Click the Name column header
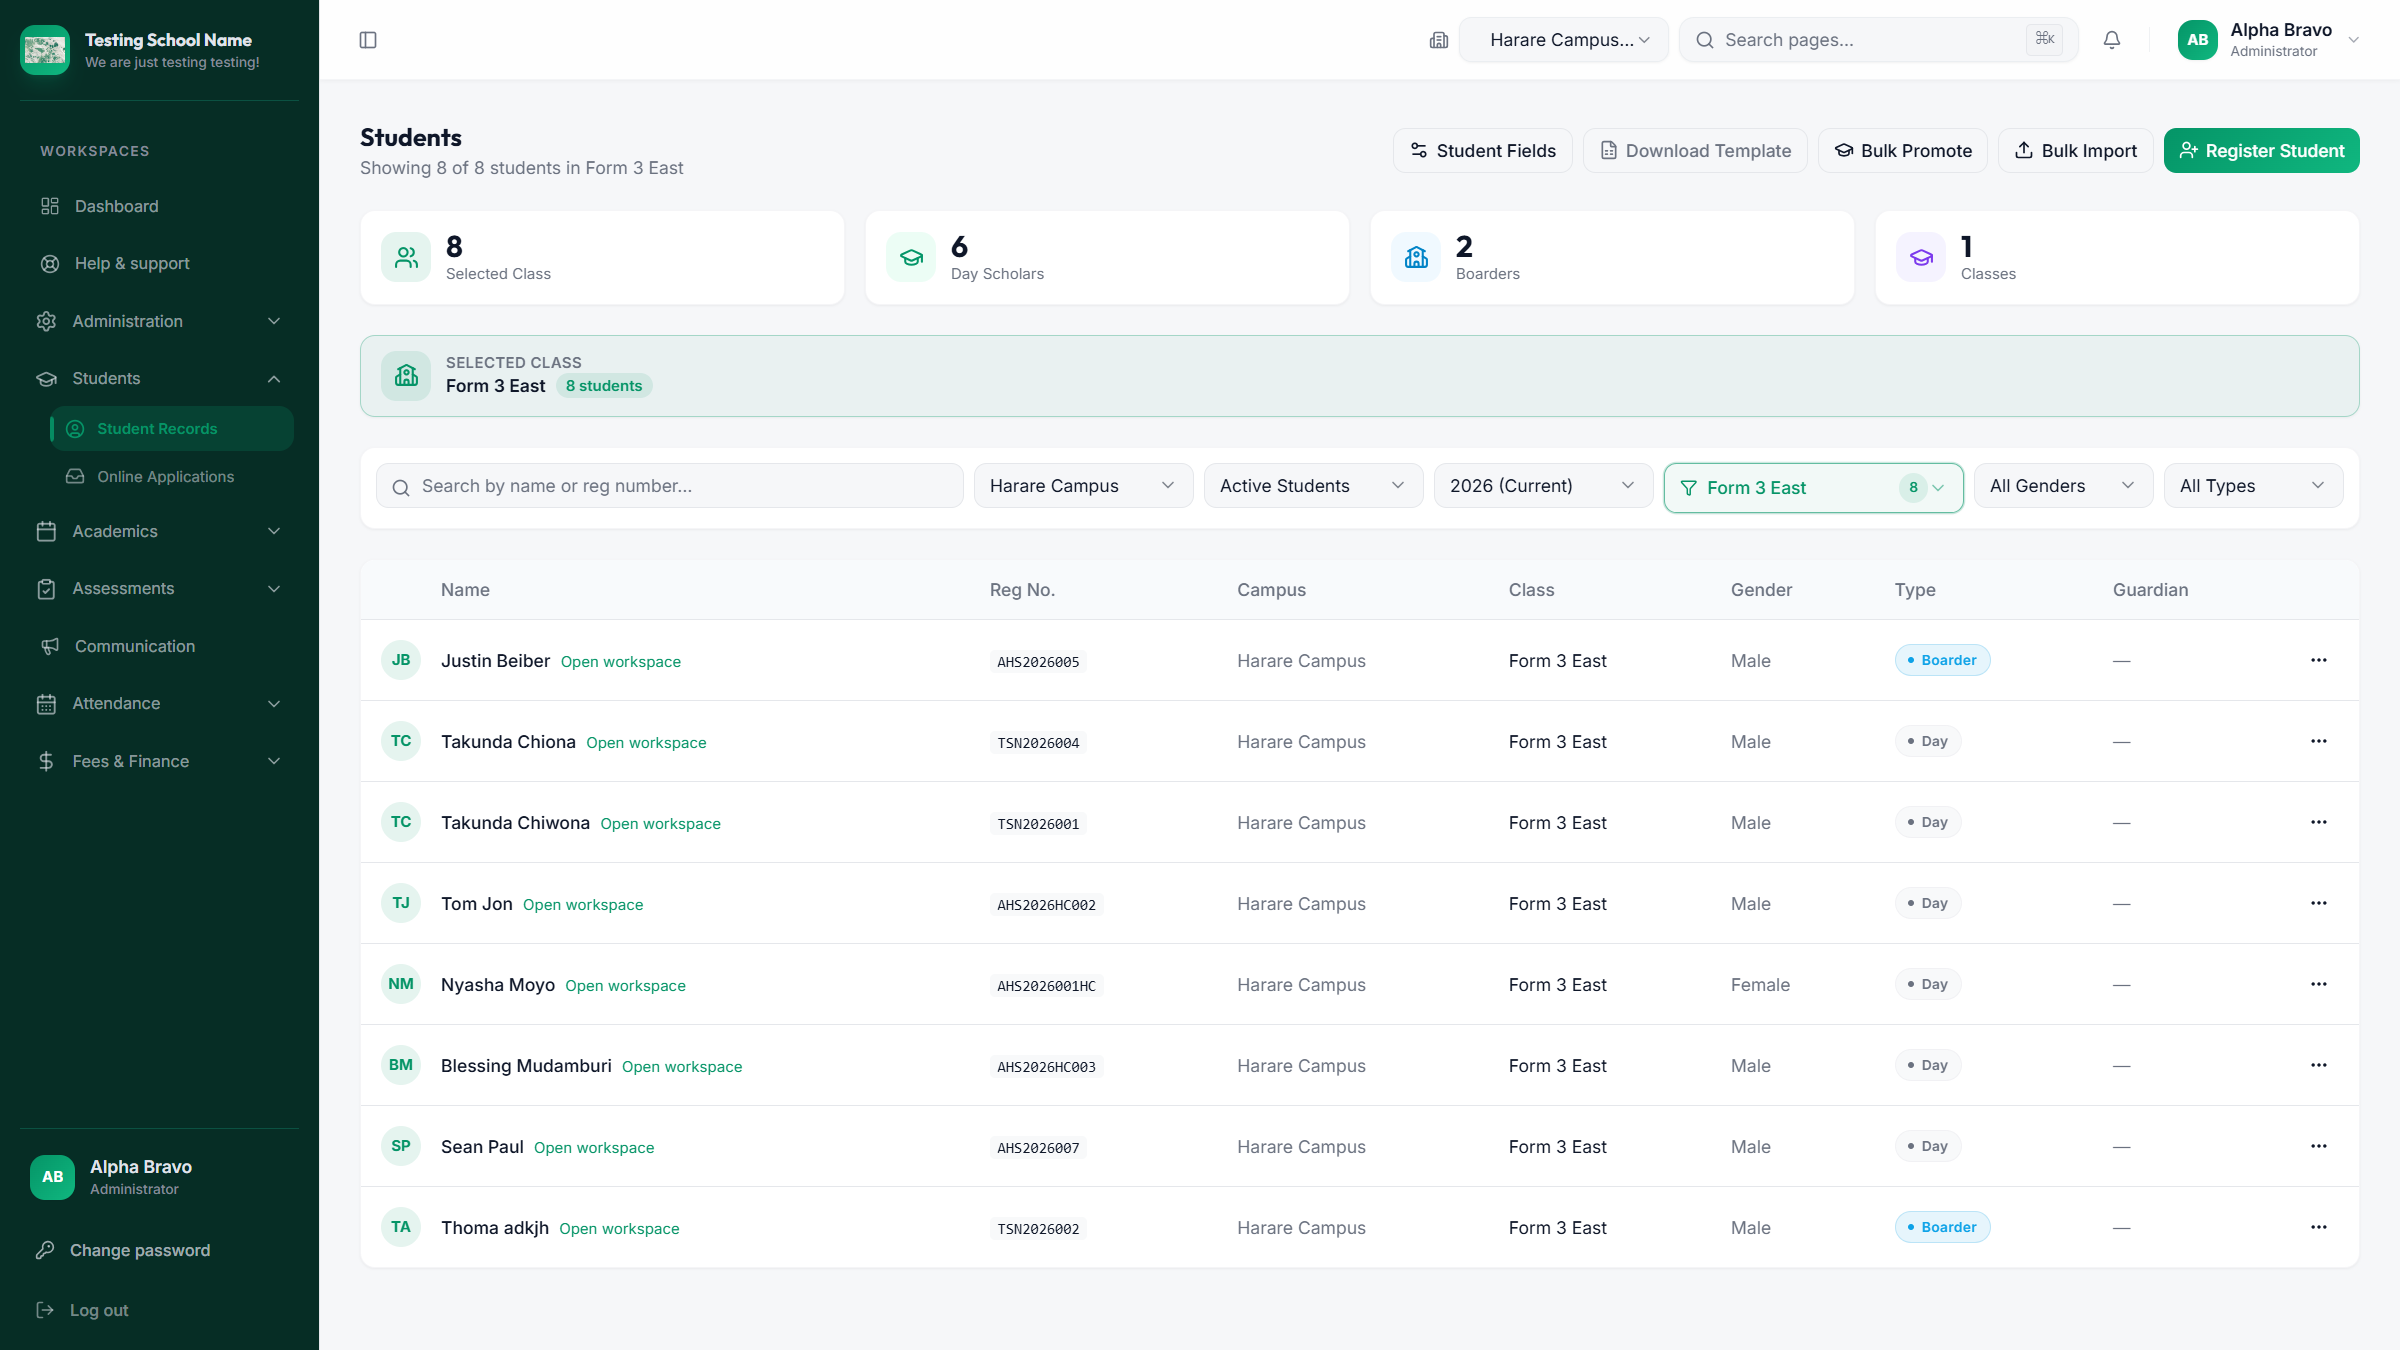2400x1350 pixels. coord(465,590)
